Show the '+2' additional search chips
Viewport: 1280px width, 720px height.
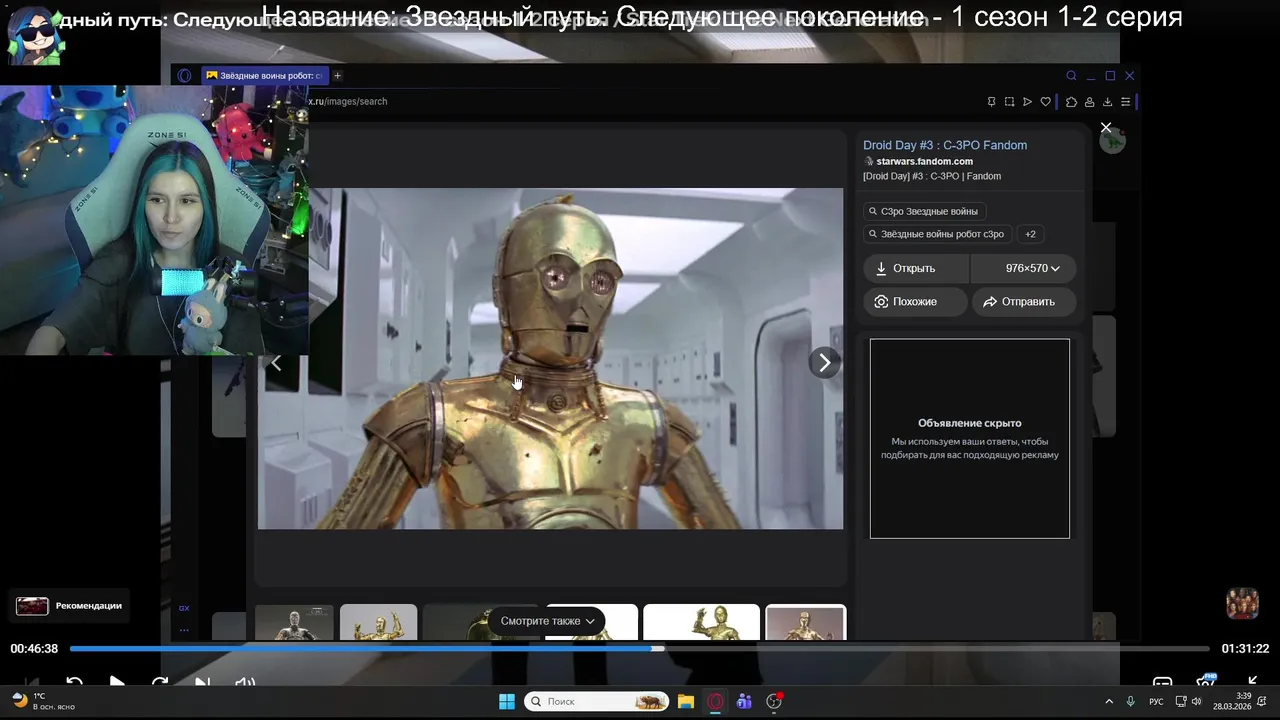click(1030, 234)
